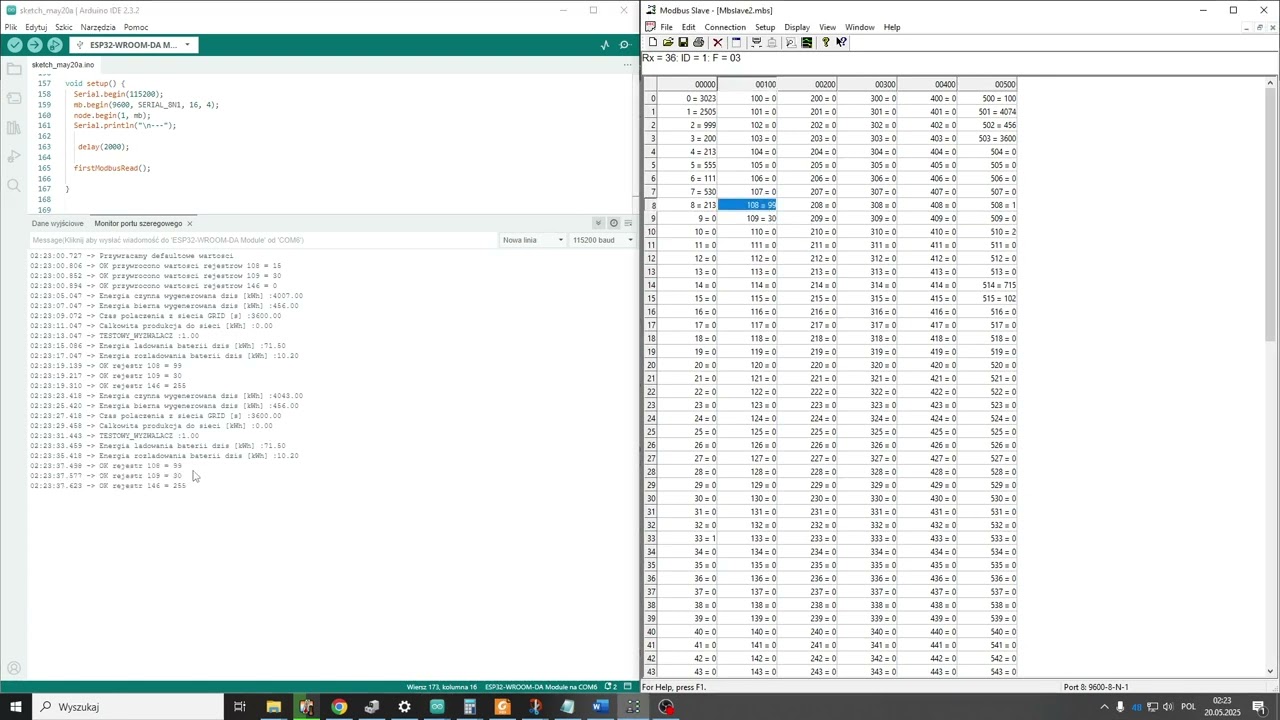Image resolution: width=1280 pixels, height=720 pixels.
Task: Open the Narzędzia menu
Action: pos(98,27)
